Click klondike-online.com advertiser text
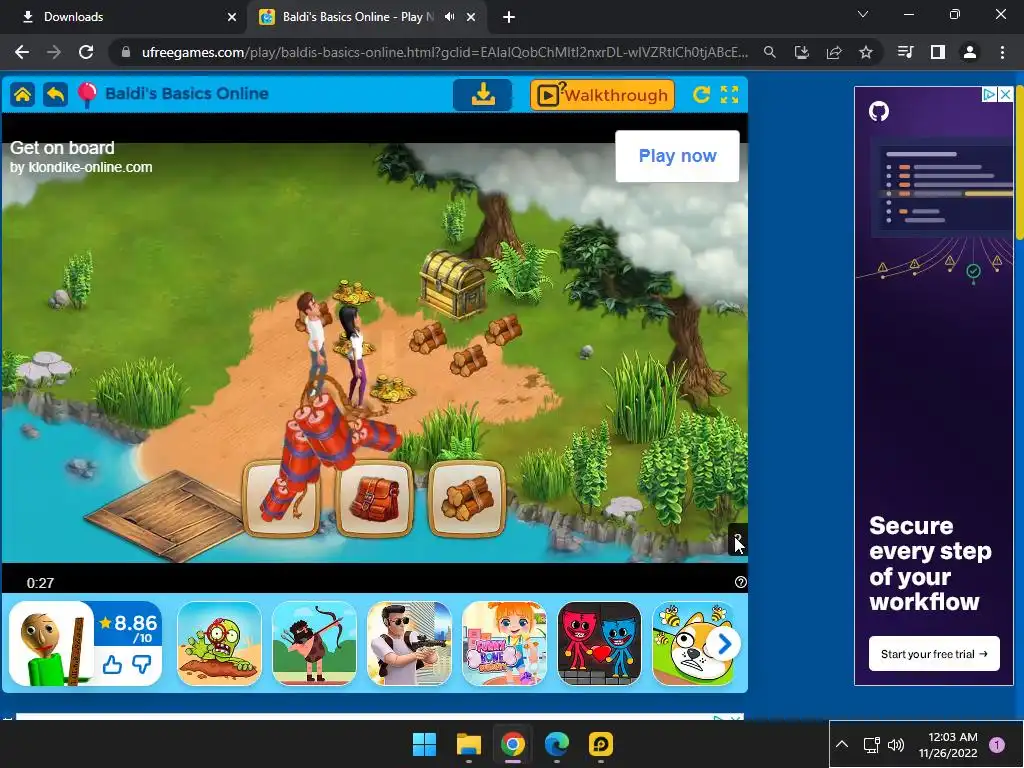Viewport: 1024px width, 768px height. pos(90,167)
